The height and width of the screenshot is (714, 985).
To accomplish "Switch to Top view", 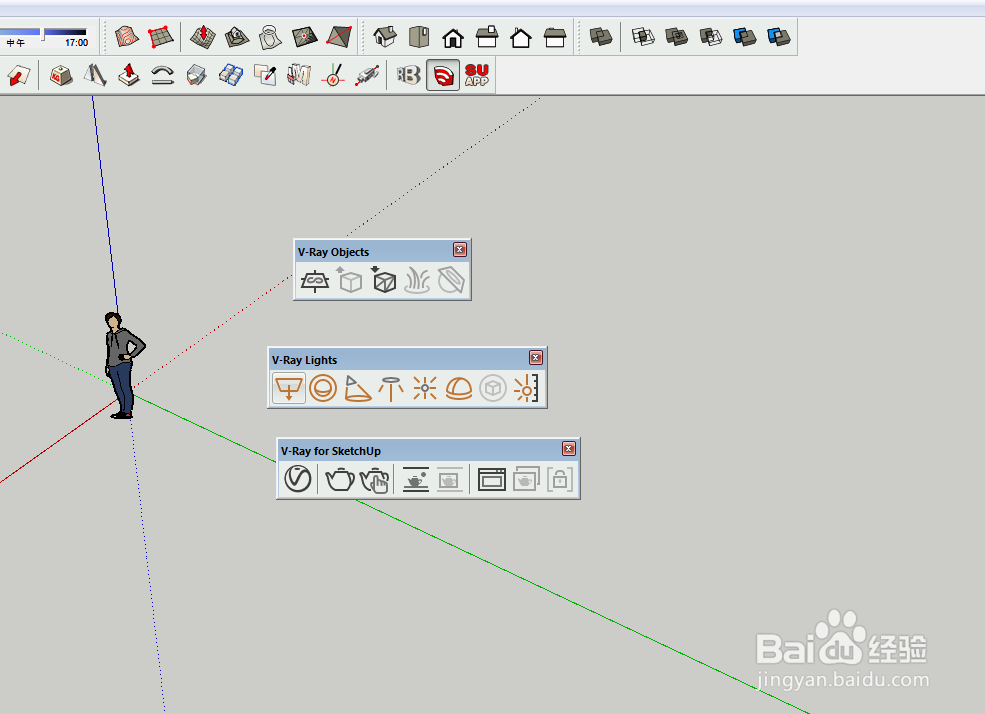I will [419, 37].
